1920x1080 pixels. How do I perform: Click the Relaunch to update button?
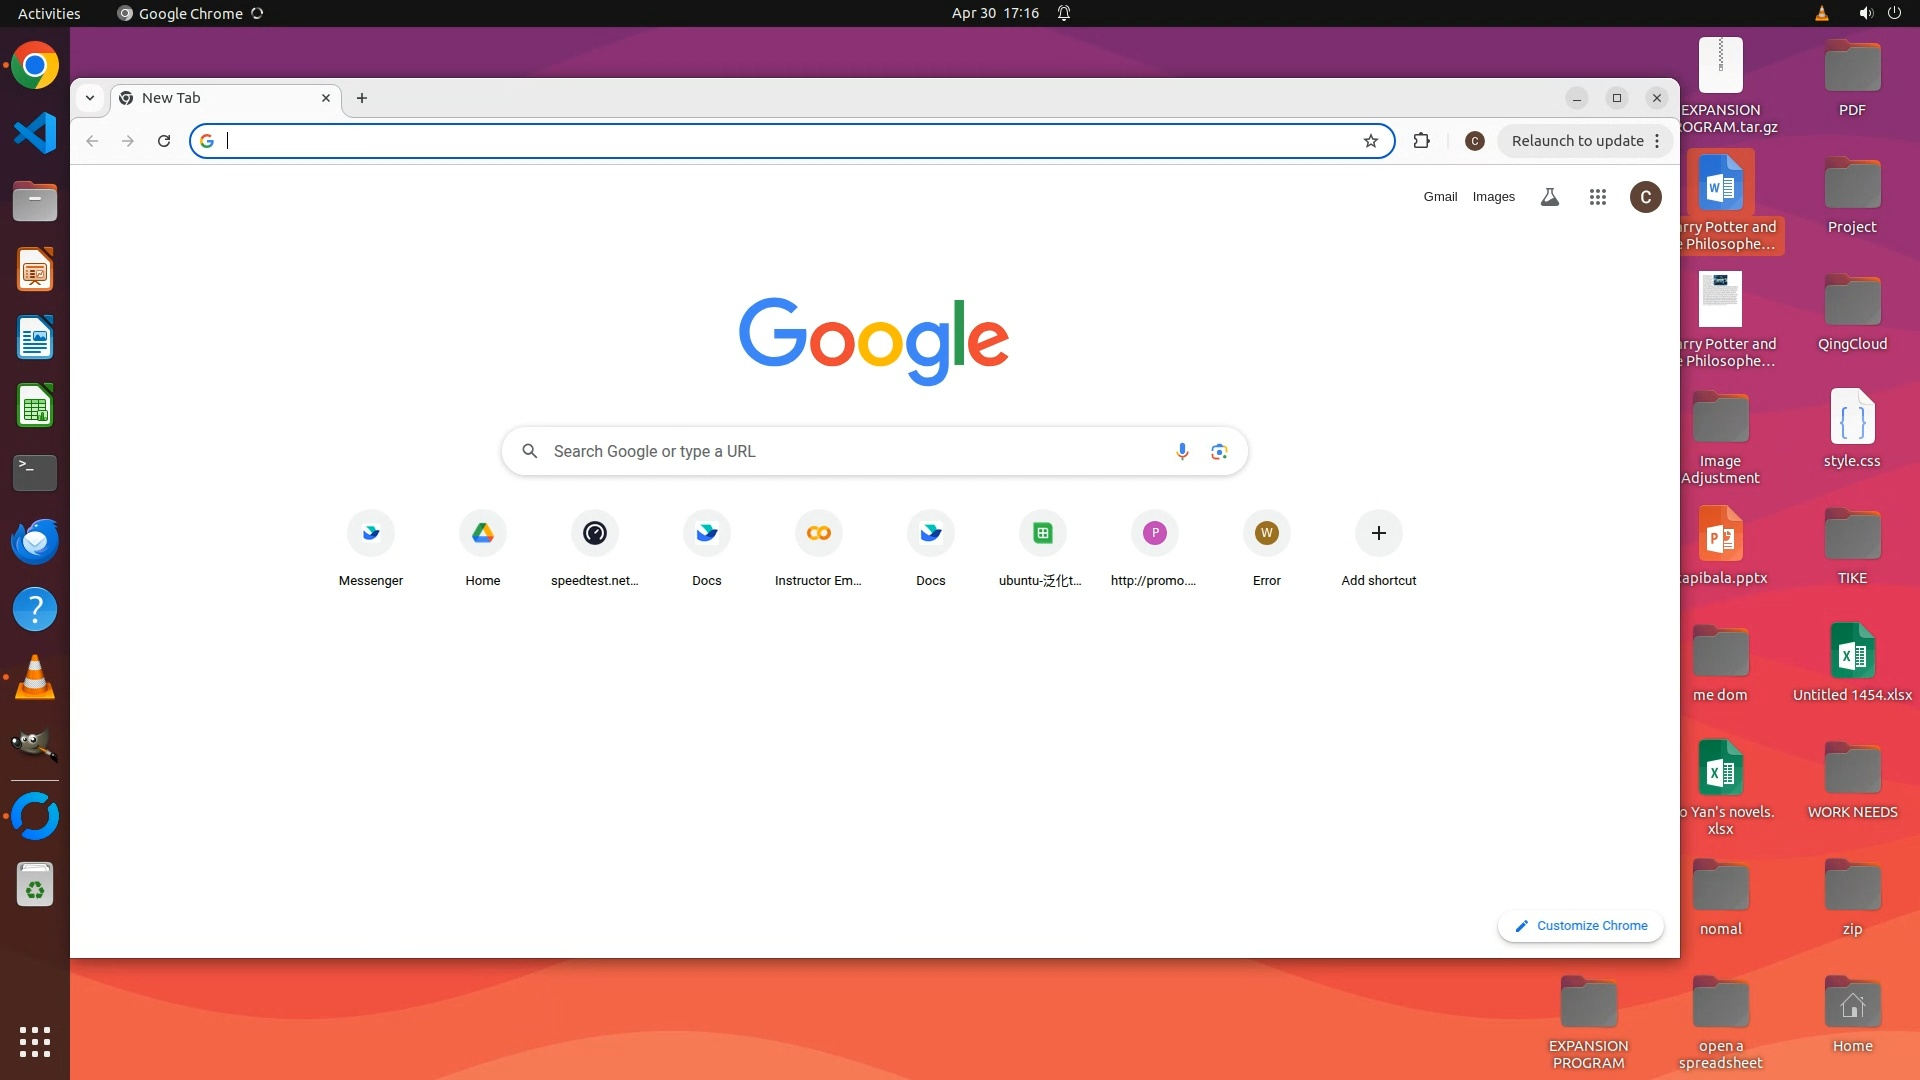1577,141
